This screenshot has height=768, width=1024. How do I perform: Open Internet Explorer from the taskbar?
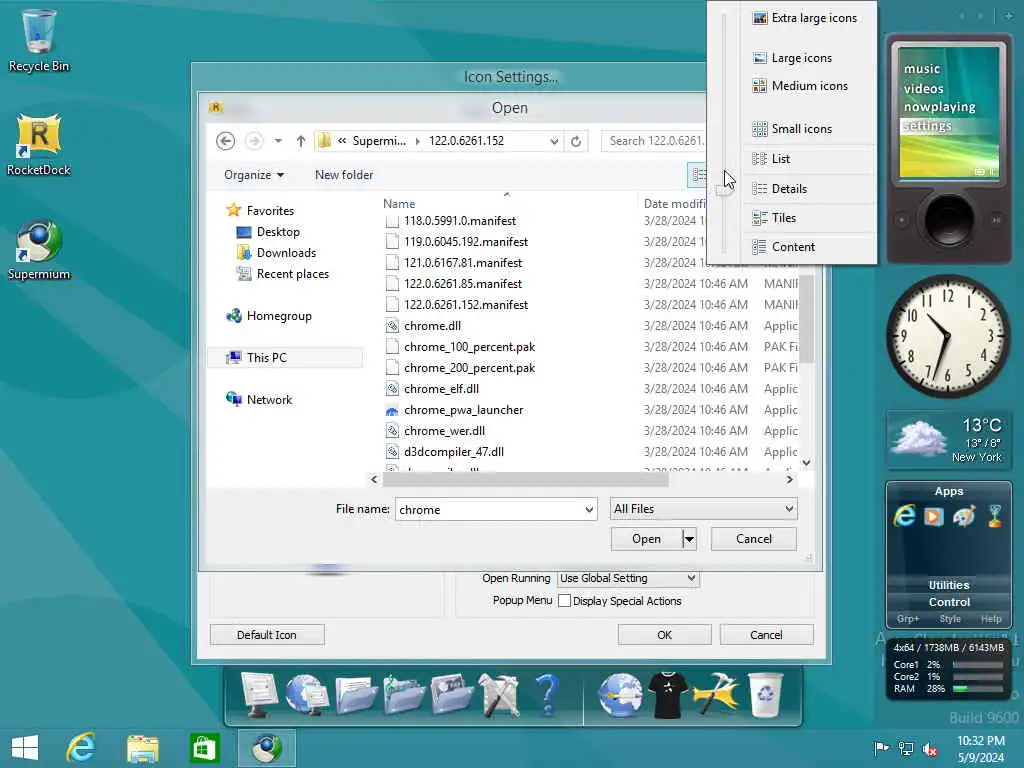(x=81, y=748)
